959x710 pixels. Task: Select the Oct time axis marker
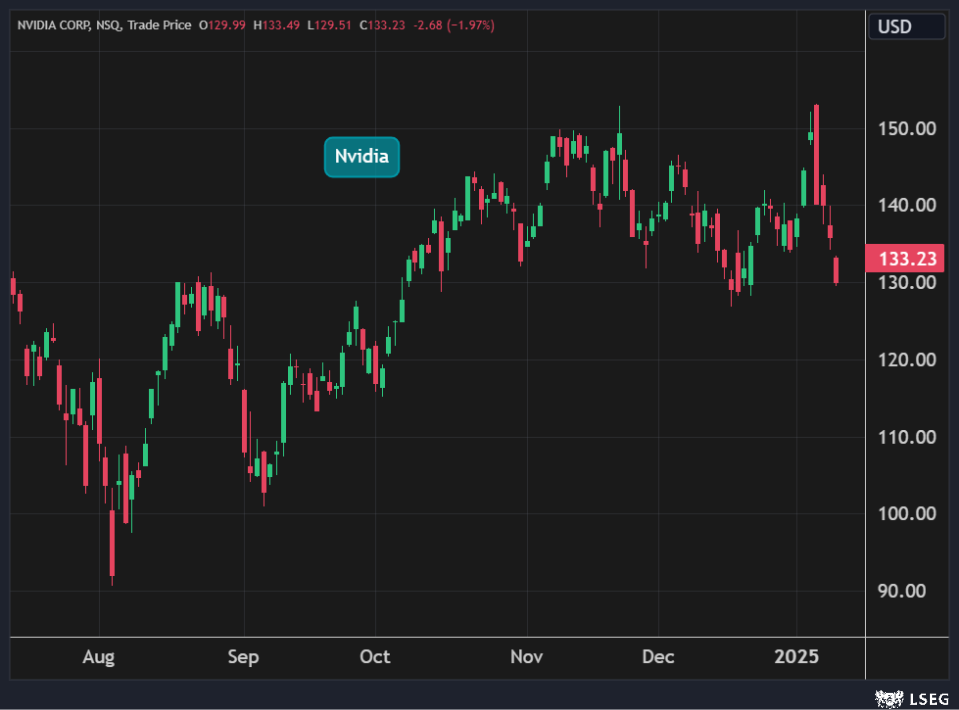(x=374, y=657)
